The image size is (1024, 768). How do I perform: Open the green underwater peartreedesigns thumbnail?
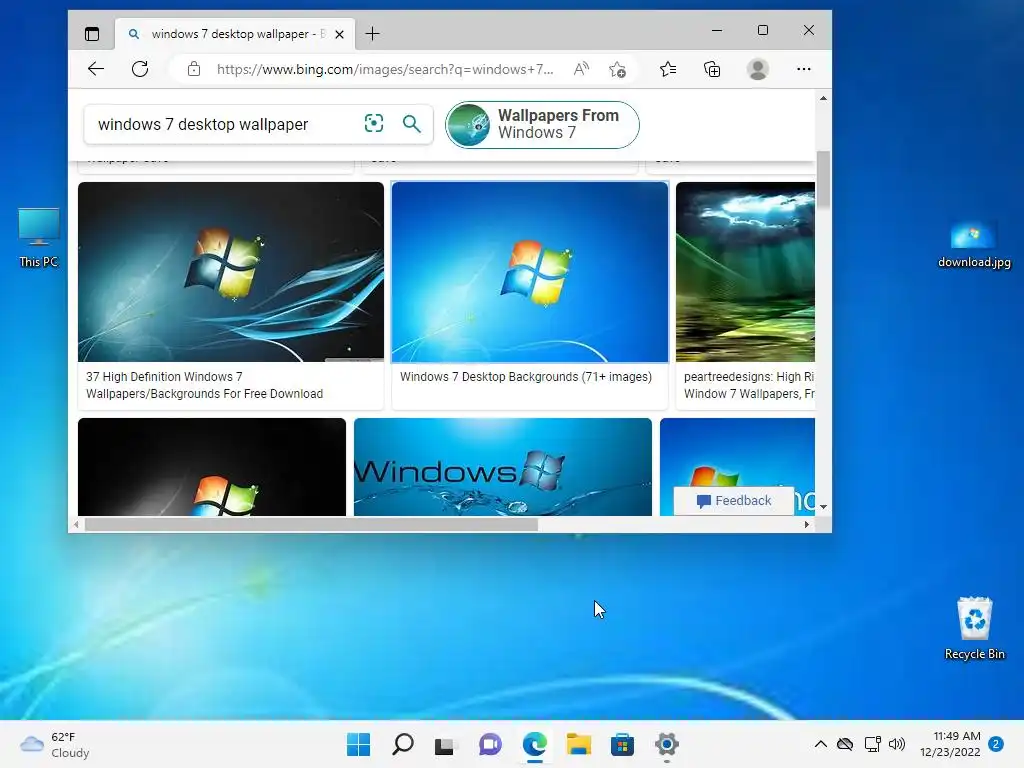pos(745,272)
